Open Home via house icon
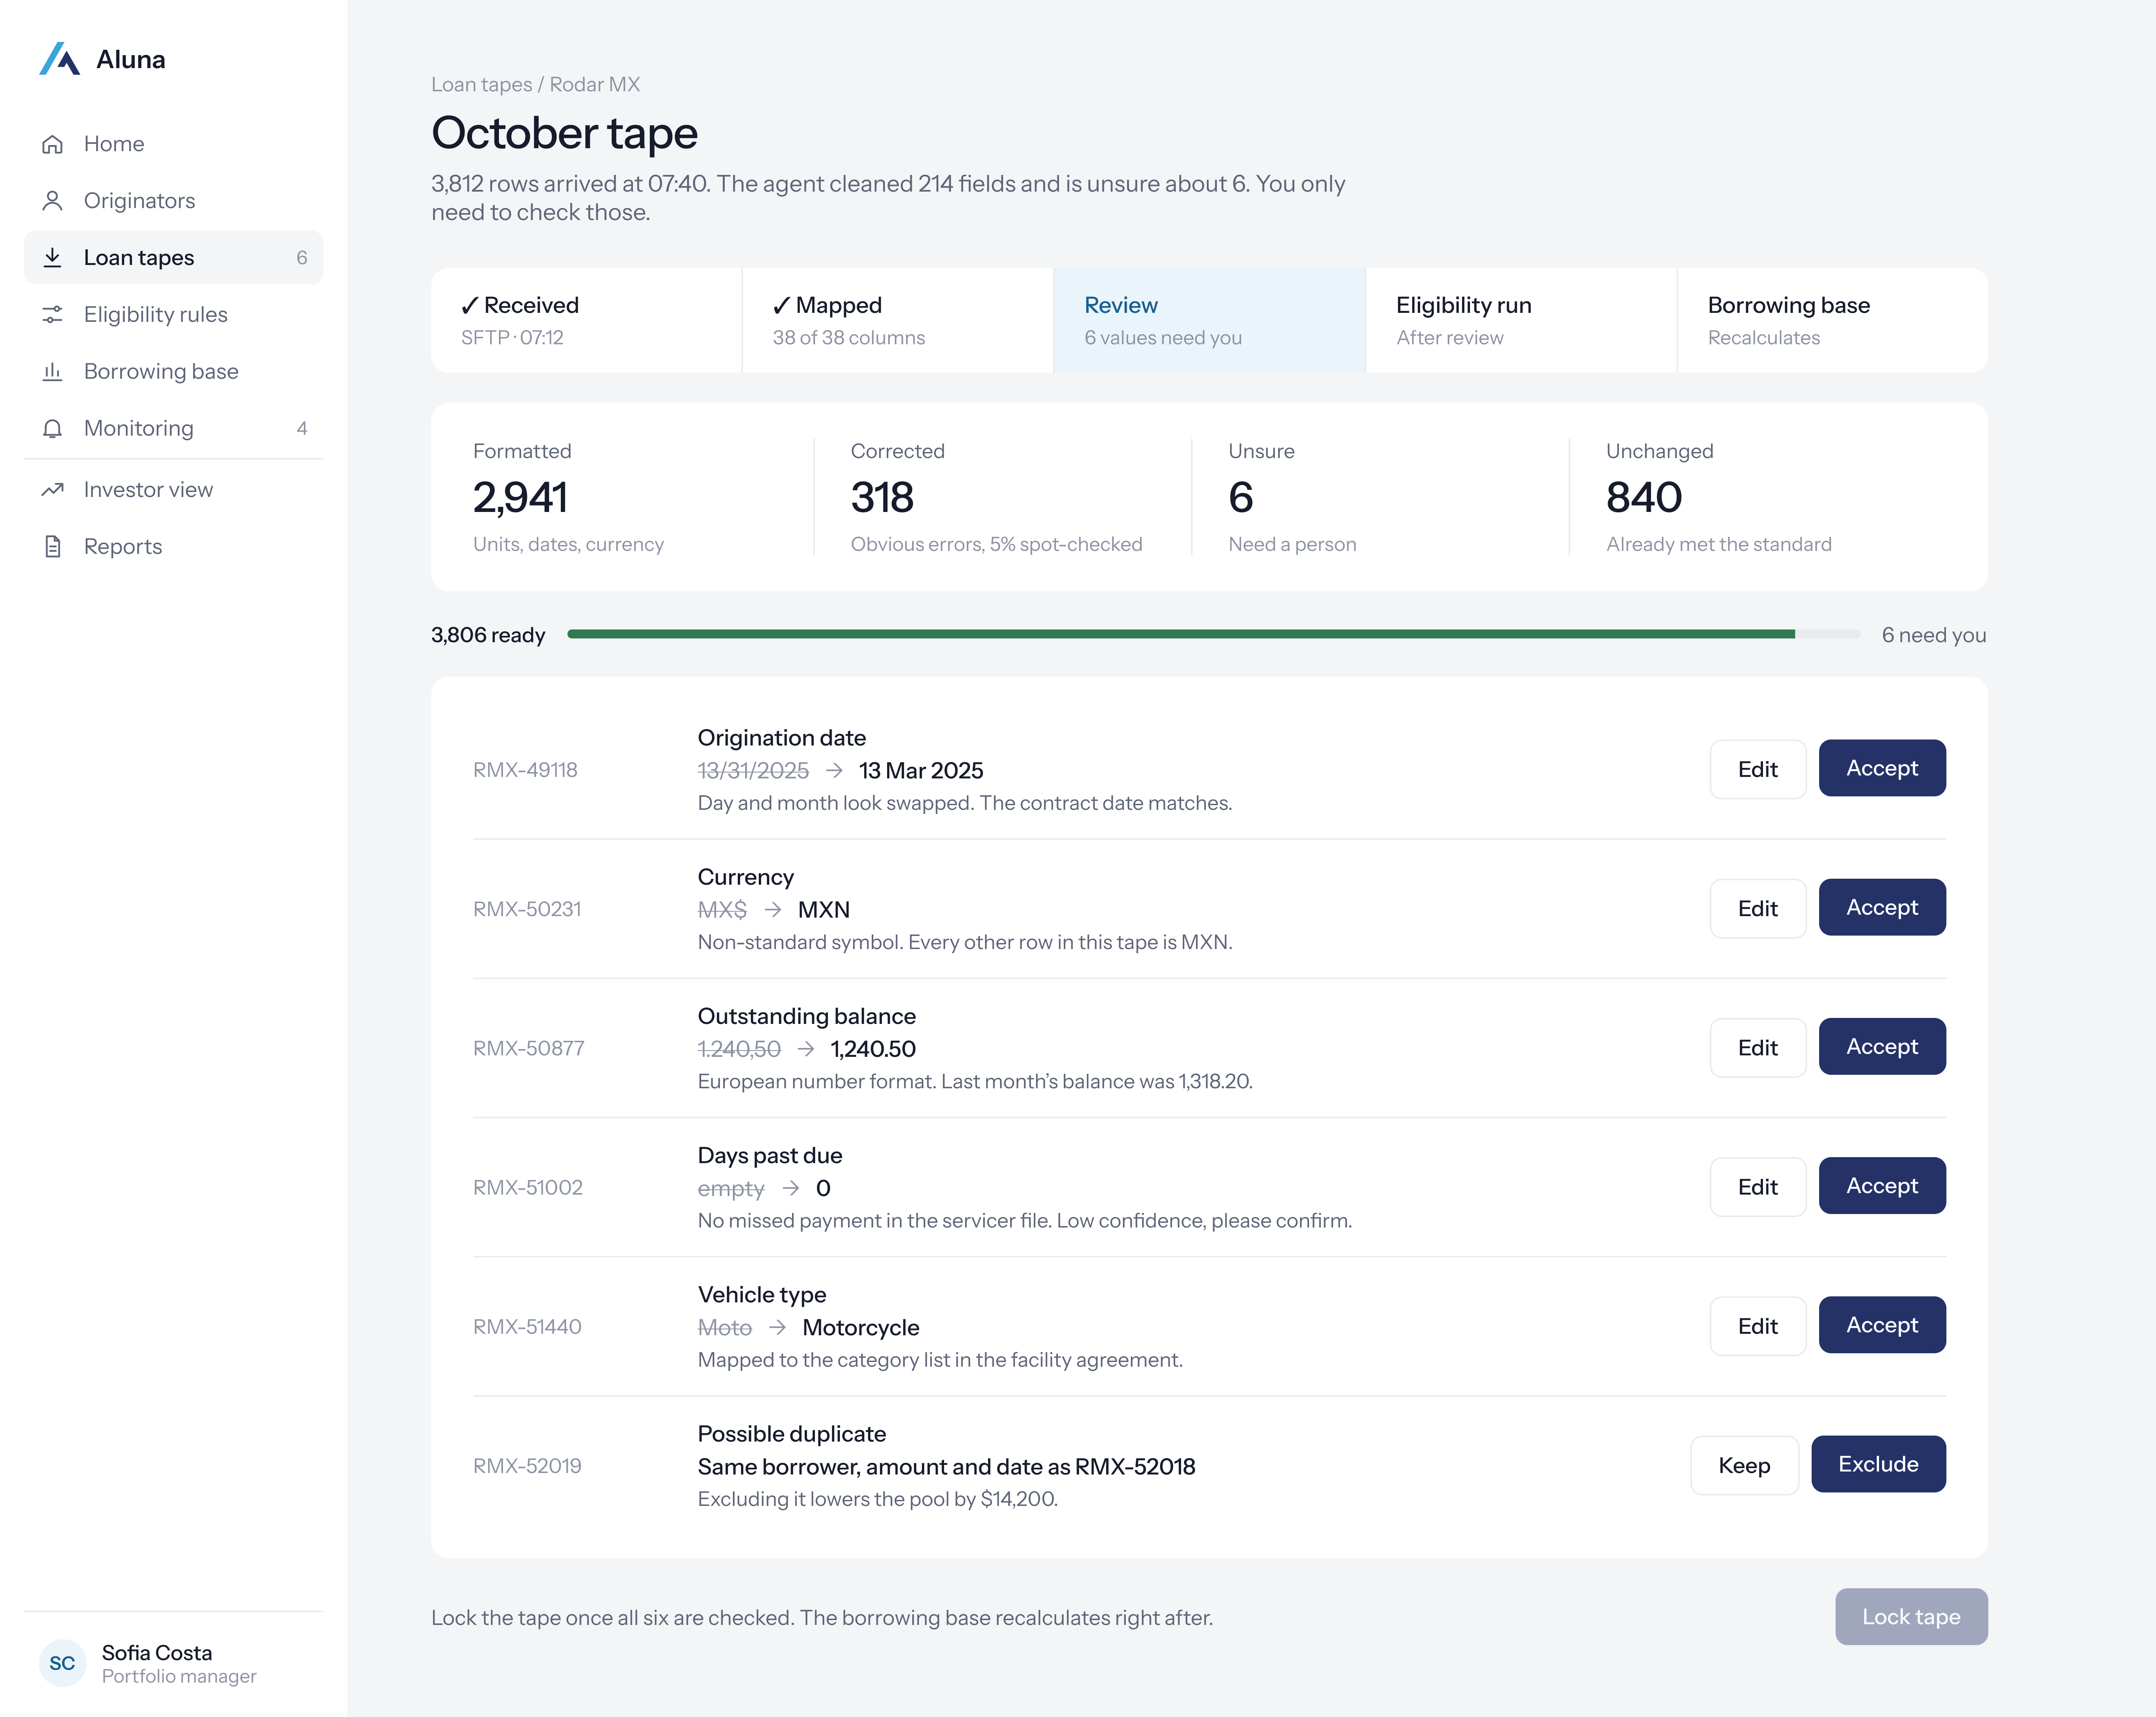Image resolution: width=2156 pixels, height=1717 pixels. (x=53, y=144)
